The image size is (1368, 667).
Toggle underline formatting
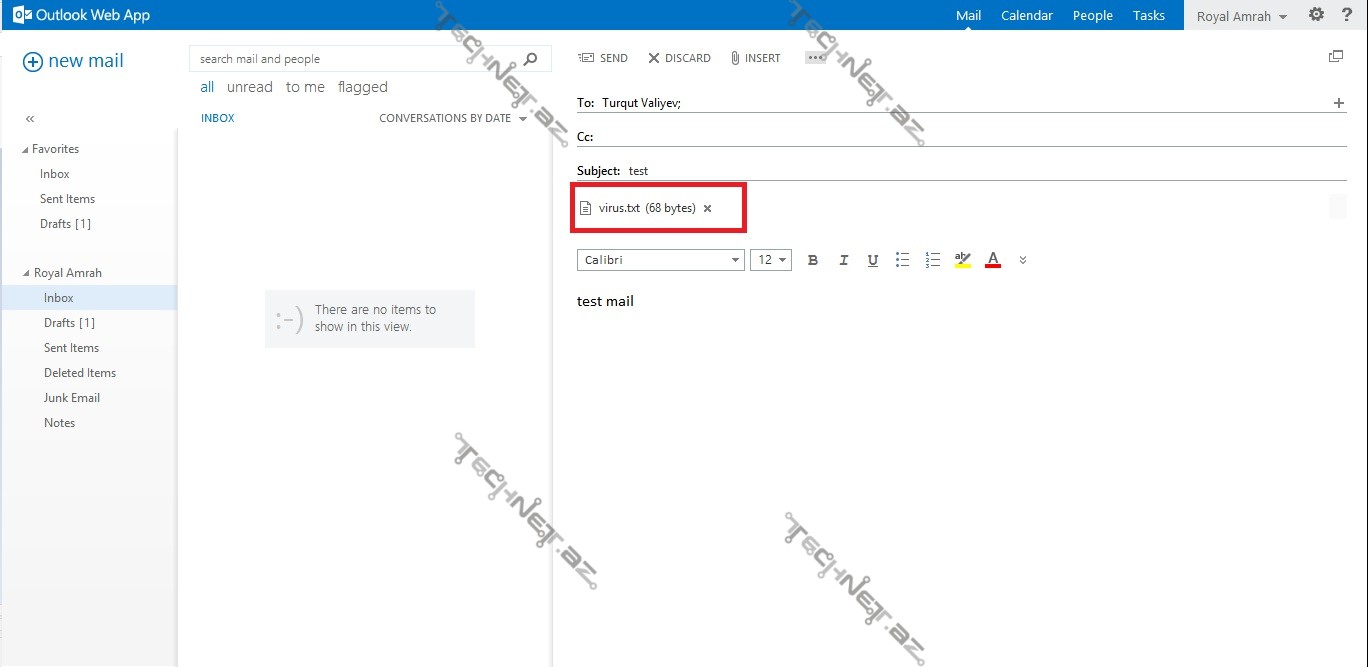pyautogui.click(x=872, y=260)
